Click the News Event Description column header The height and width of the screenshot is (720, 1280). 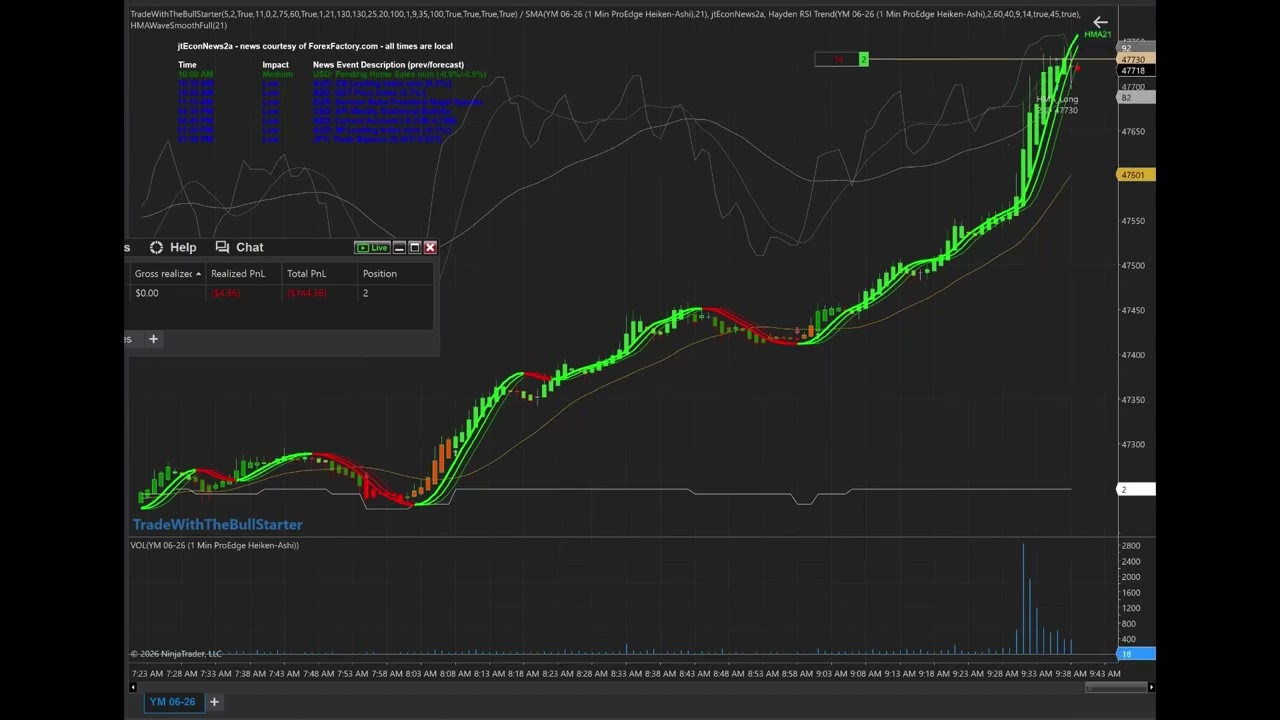[x=388, y=65]
